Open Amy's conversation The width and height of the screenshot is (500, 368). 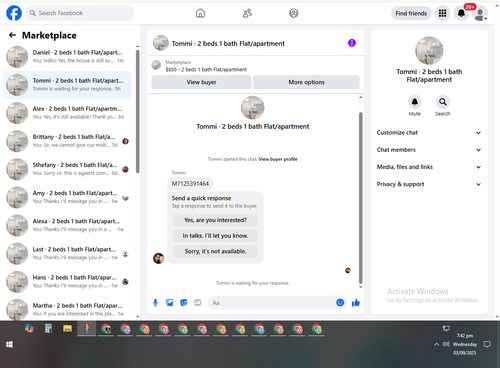(x=67, y=197)
